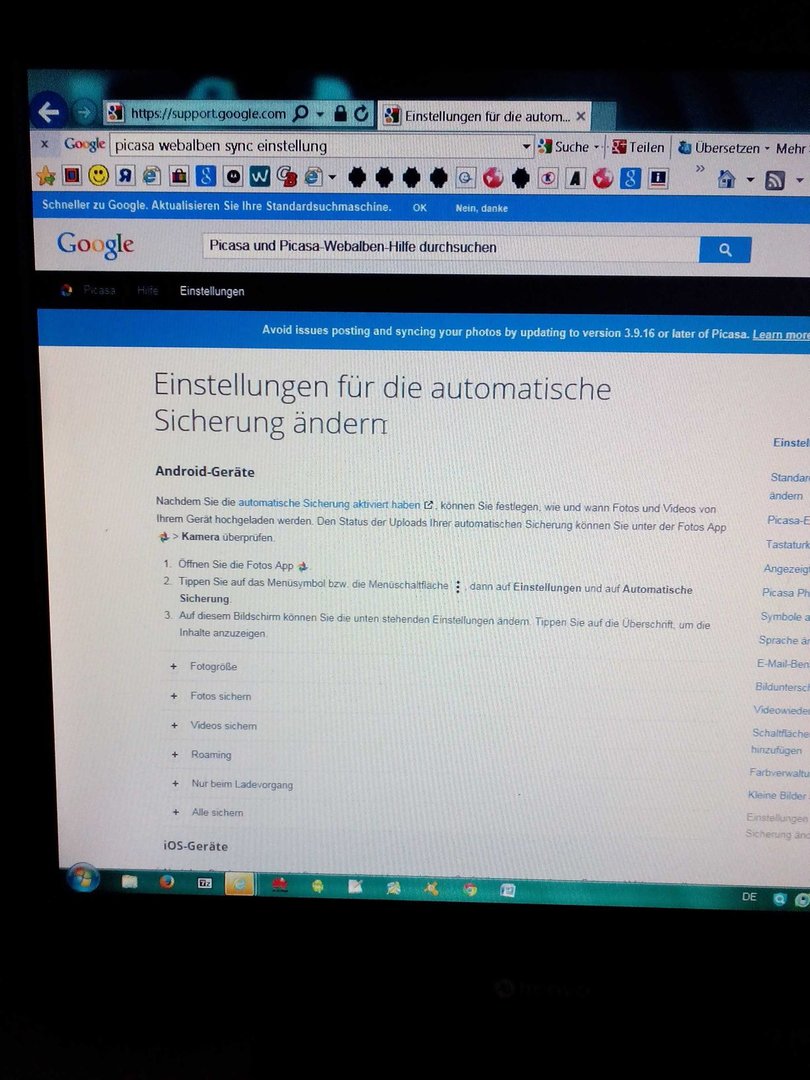
Task: Click the Yandex Я bookmark icon
Action: [125, 176]
